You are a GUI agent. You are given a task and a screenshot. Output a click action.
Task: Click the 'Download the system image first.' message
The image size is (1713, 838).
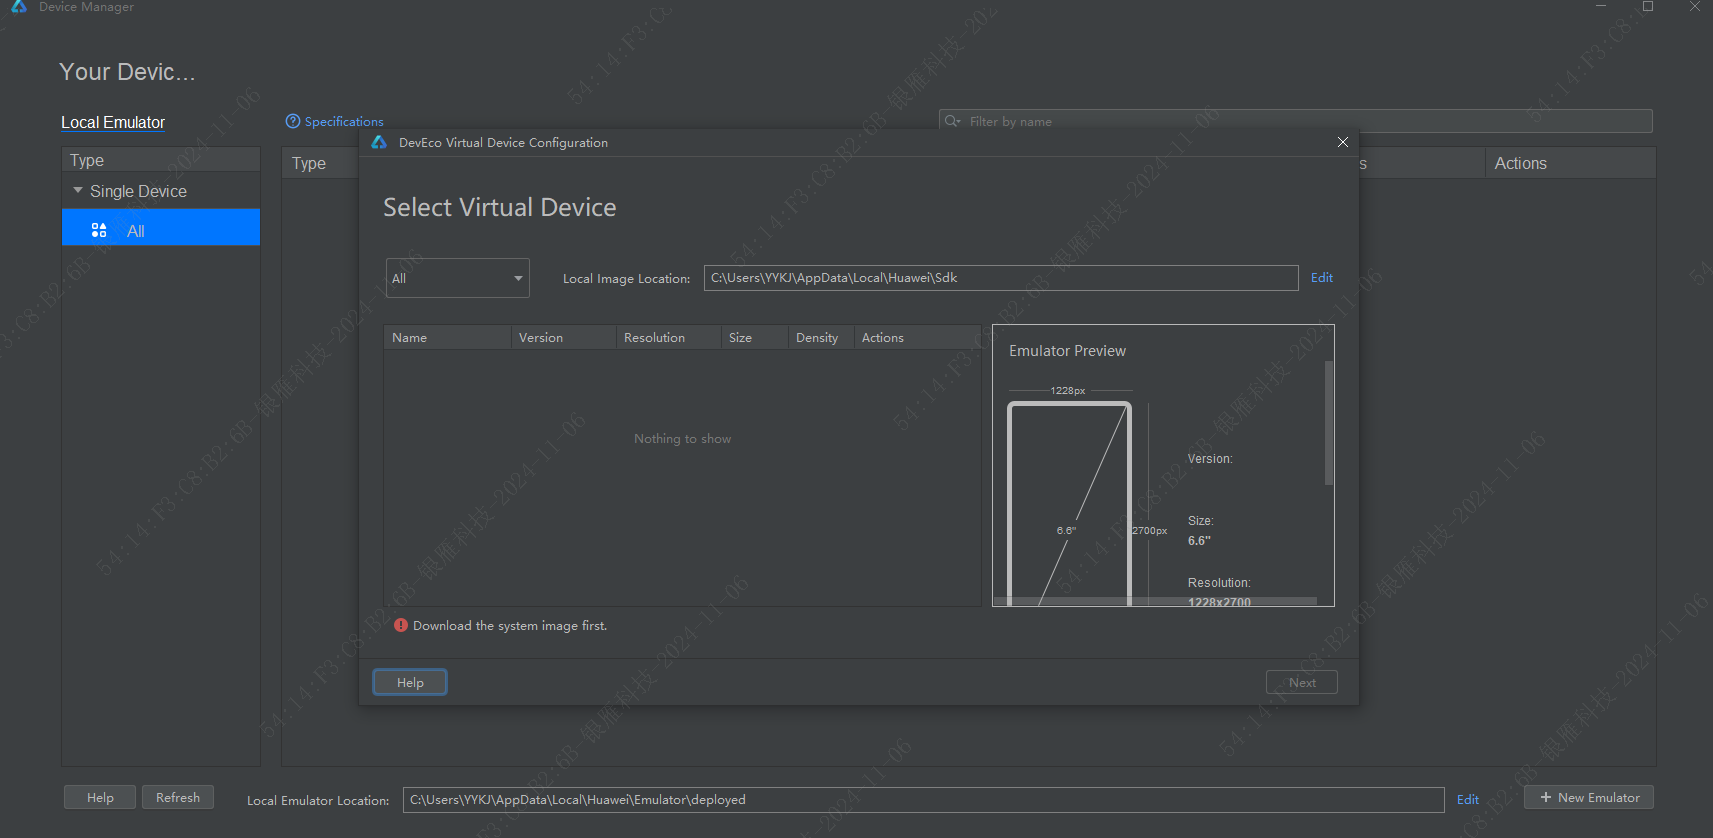pos(510,626)
